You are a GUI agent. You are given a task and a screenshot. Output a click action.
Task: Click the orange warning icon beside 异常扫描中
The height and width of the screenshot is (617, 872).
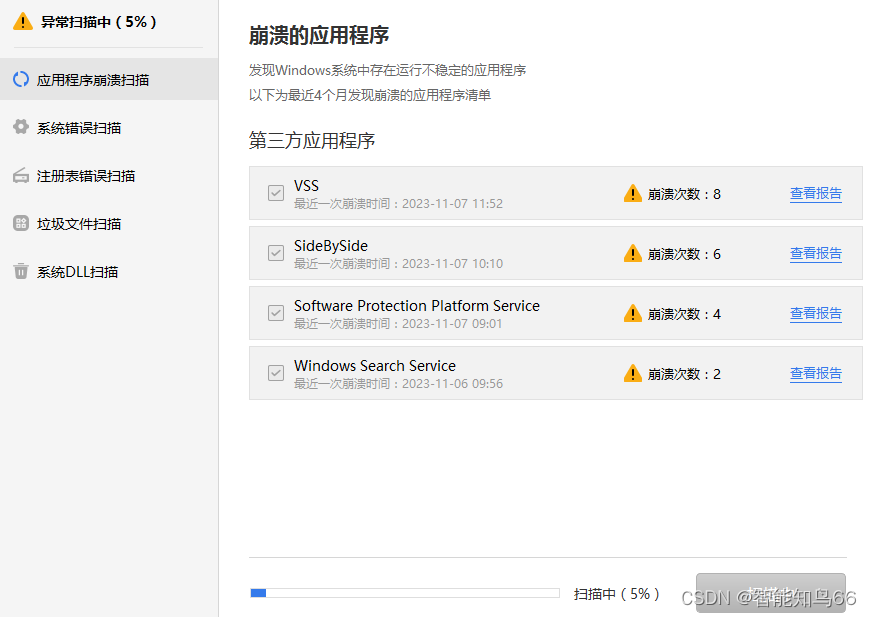tap(23, 22)
